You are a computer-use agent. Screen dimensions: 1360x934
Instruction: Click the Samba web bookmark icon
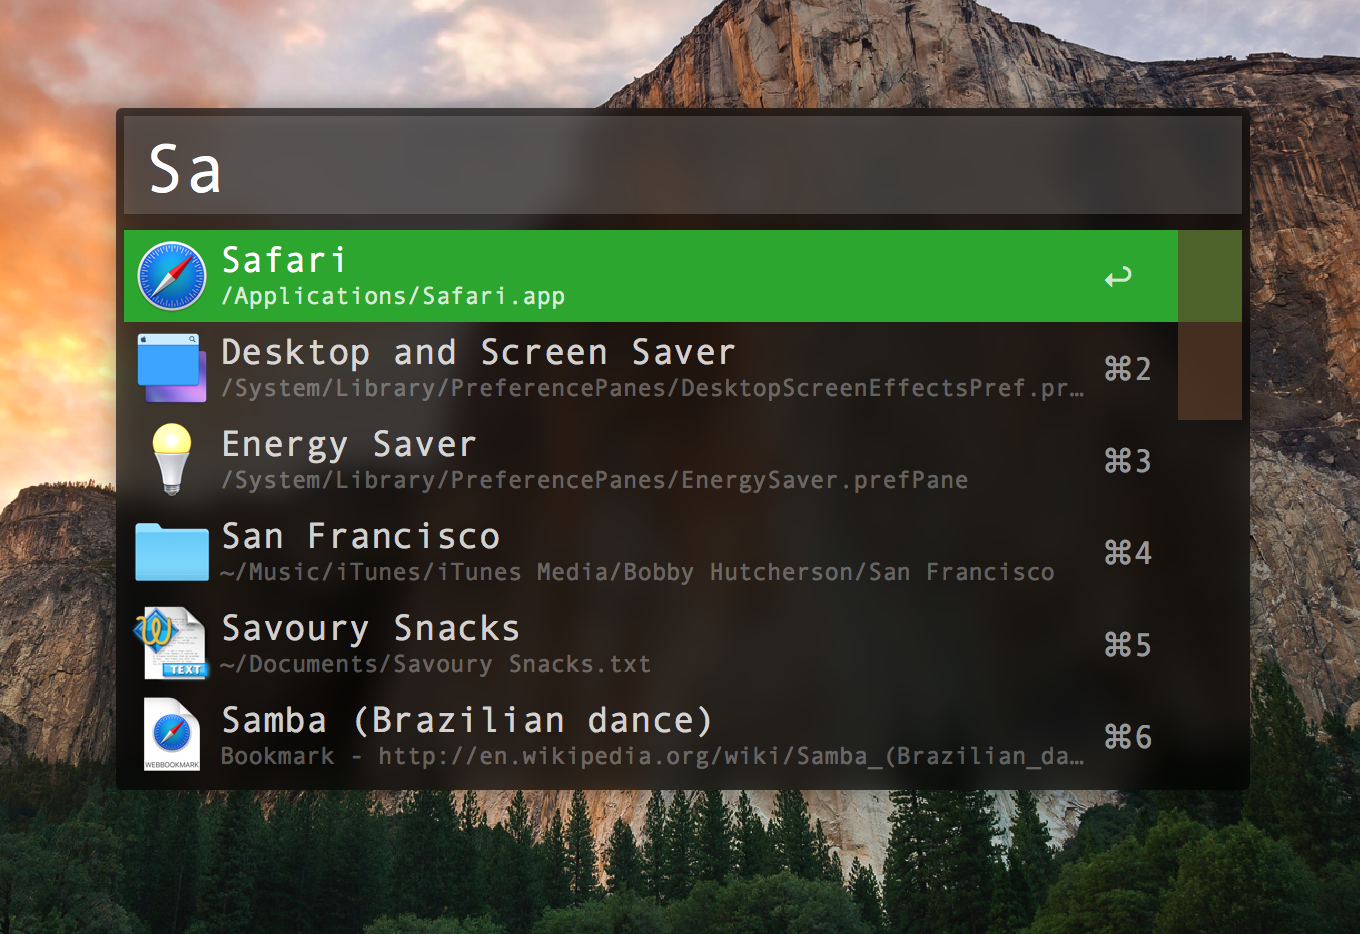(x=171, y=735)
